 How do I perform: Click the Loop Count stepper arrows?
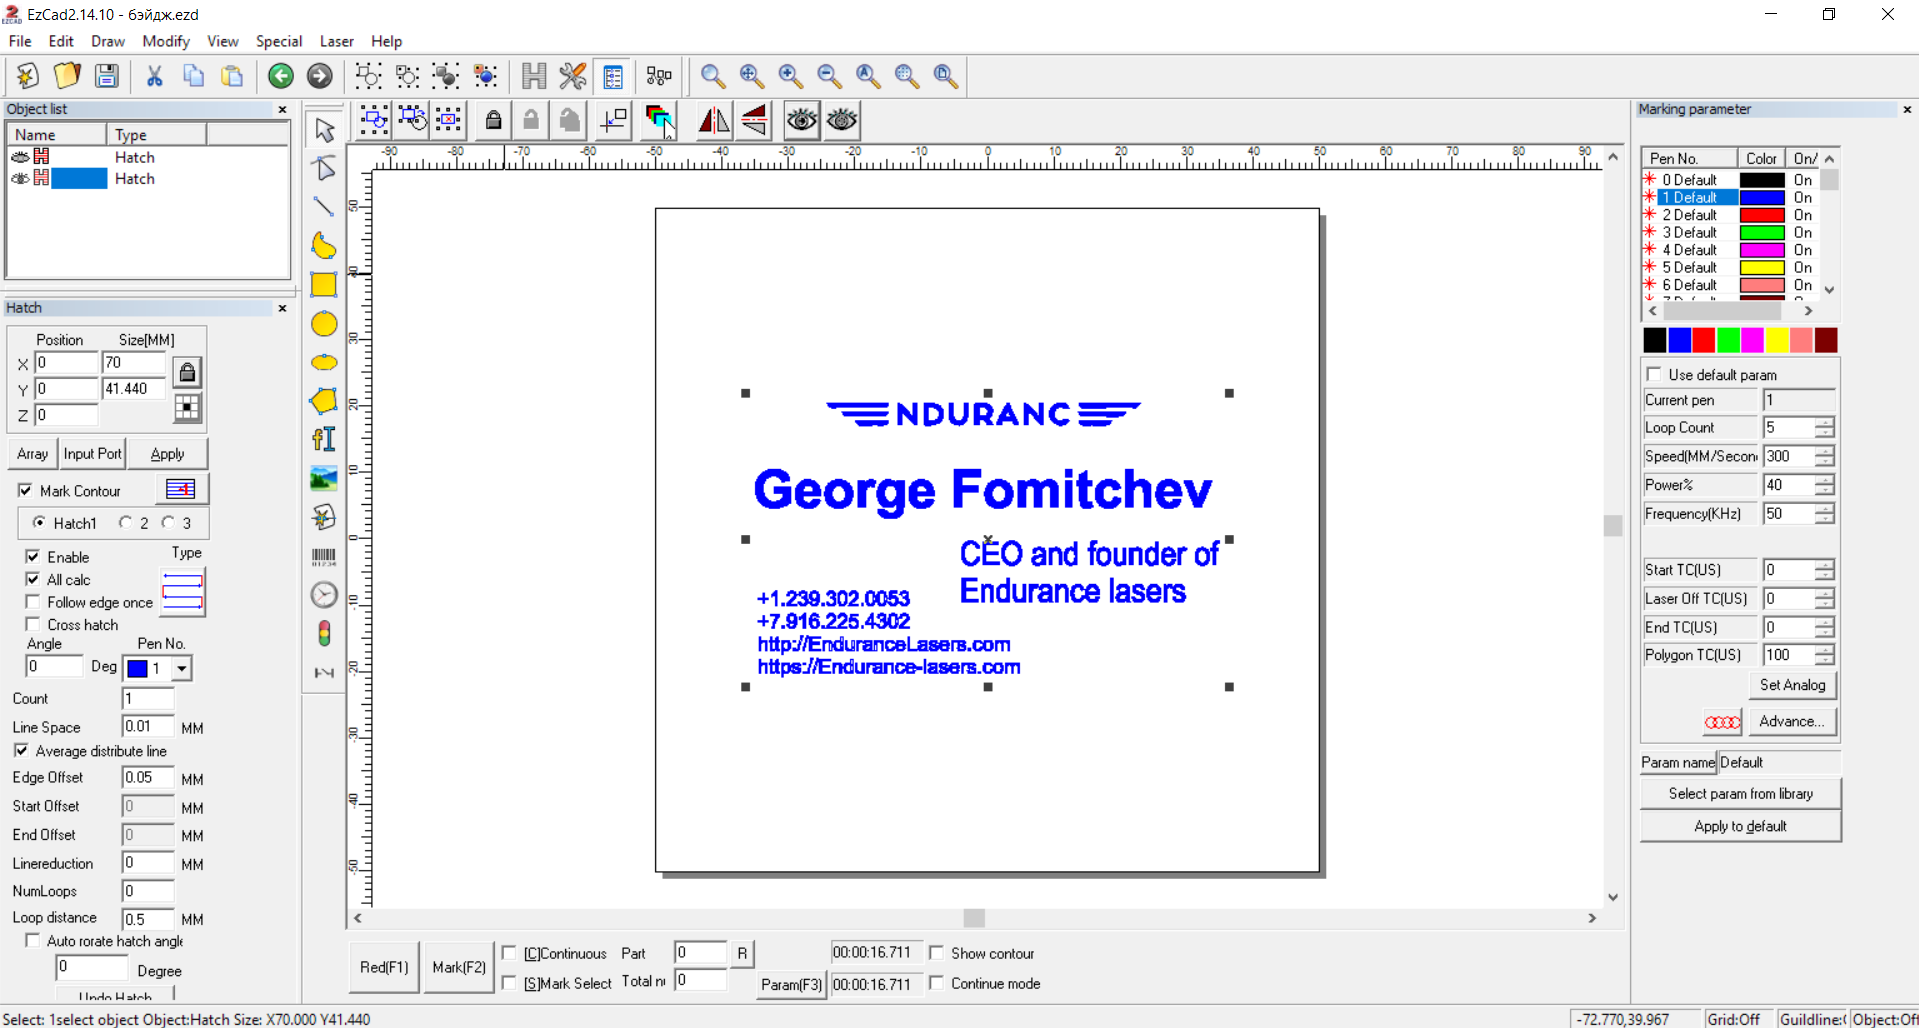pos(1825,428)
